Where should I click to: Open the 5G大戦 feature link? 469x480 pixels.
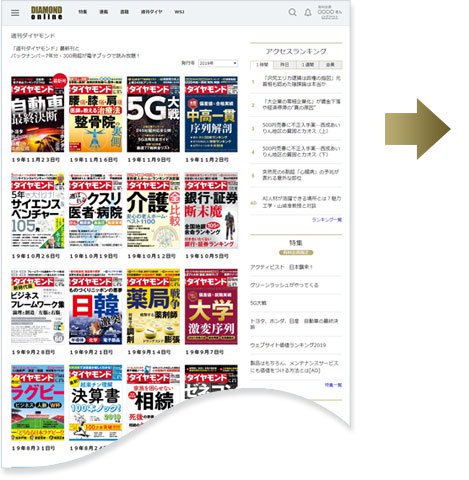(x=258, y=303)
